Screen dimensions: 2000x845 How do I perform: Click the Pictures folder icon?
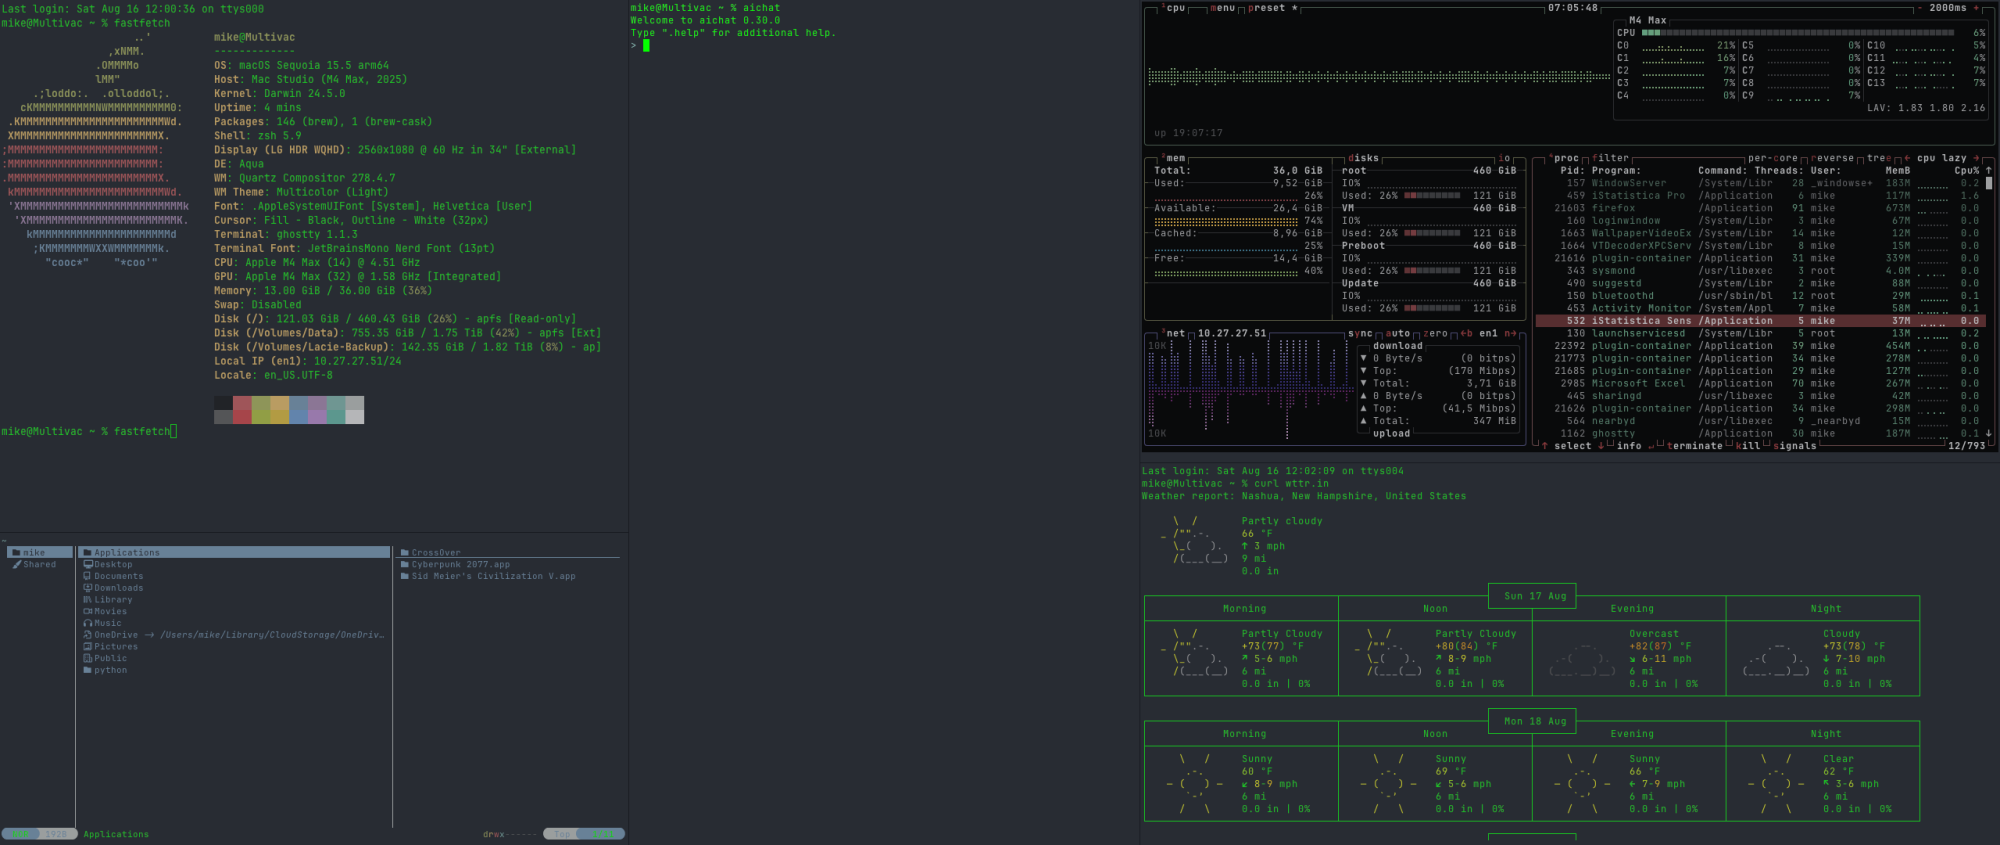tap(88, 647)
